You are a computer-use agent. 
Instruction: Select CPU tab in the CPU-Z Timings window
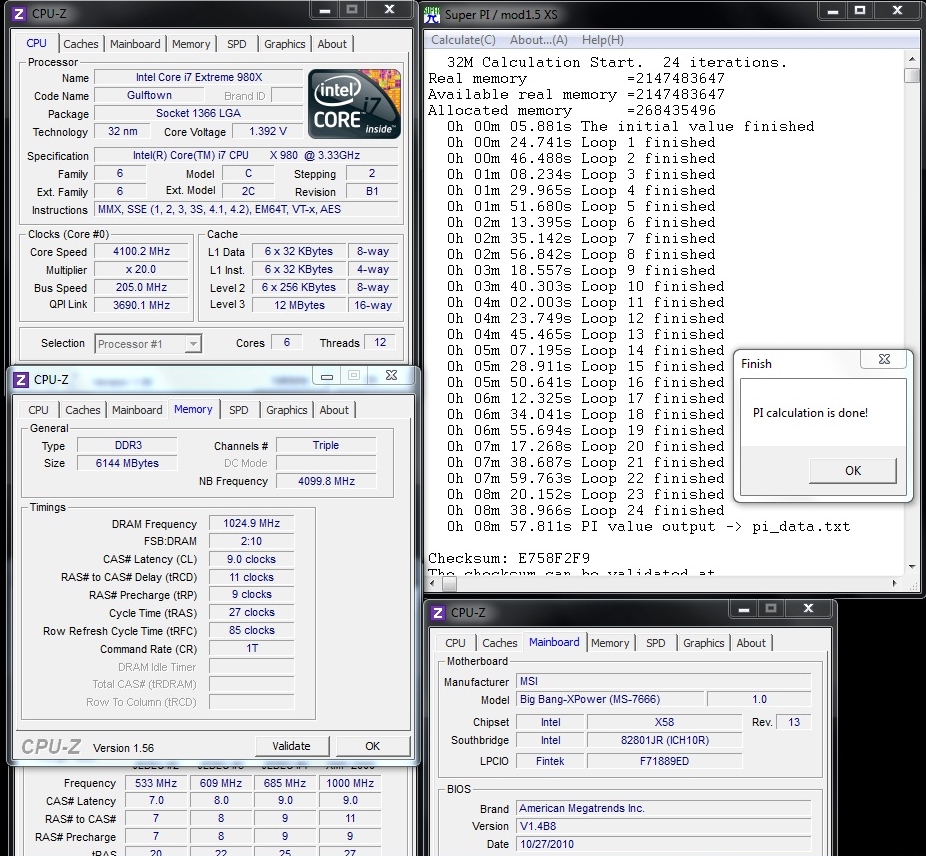[38, 410]
